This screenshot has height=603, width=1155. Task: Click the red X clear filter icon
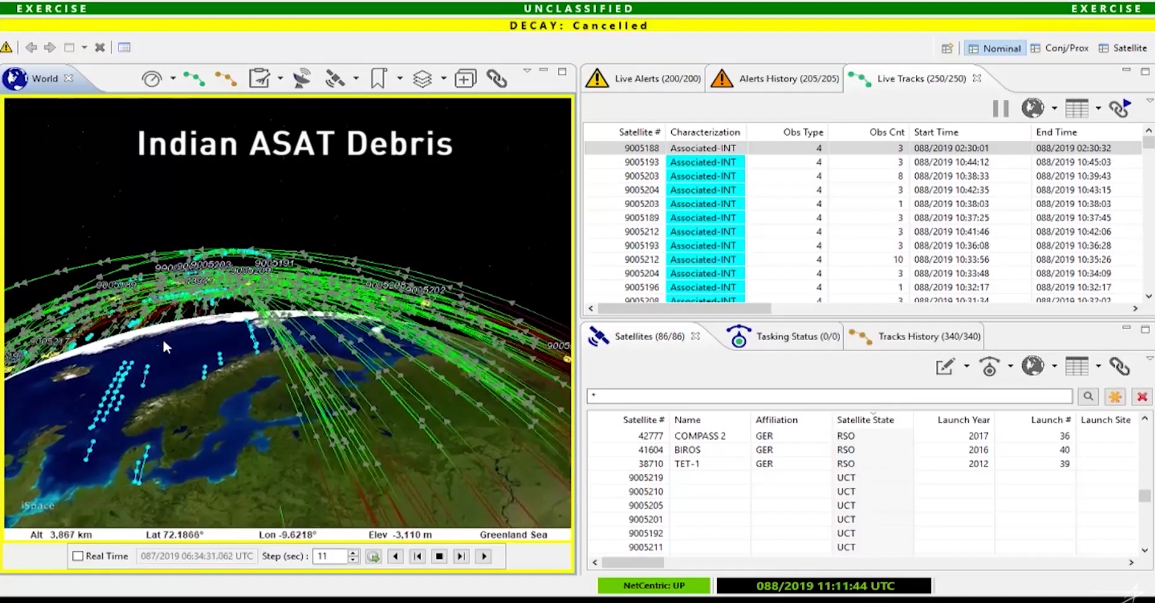1141,397
